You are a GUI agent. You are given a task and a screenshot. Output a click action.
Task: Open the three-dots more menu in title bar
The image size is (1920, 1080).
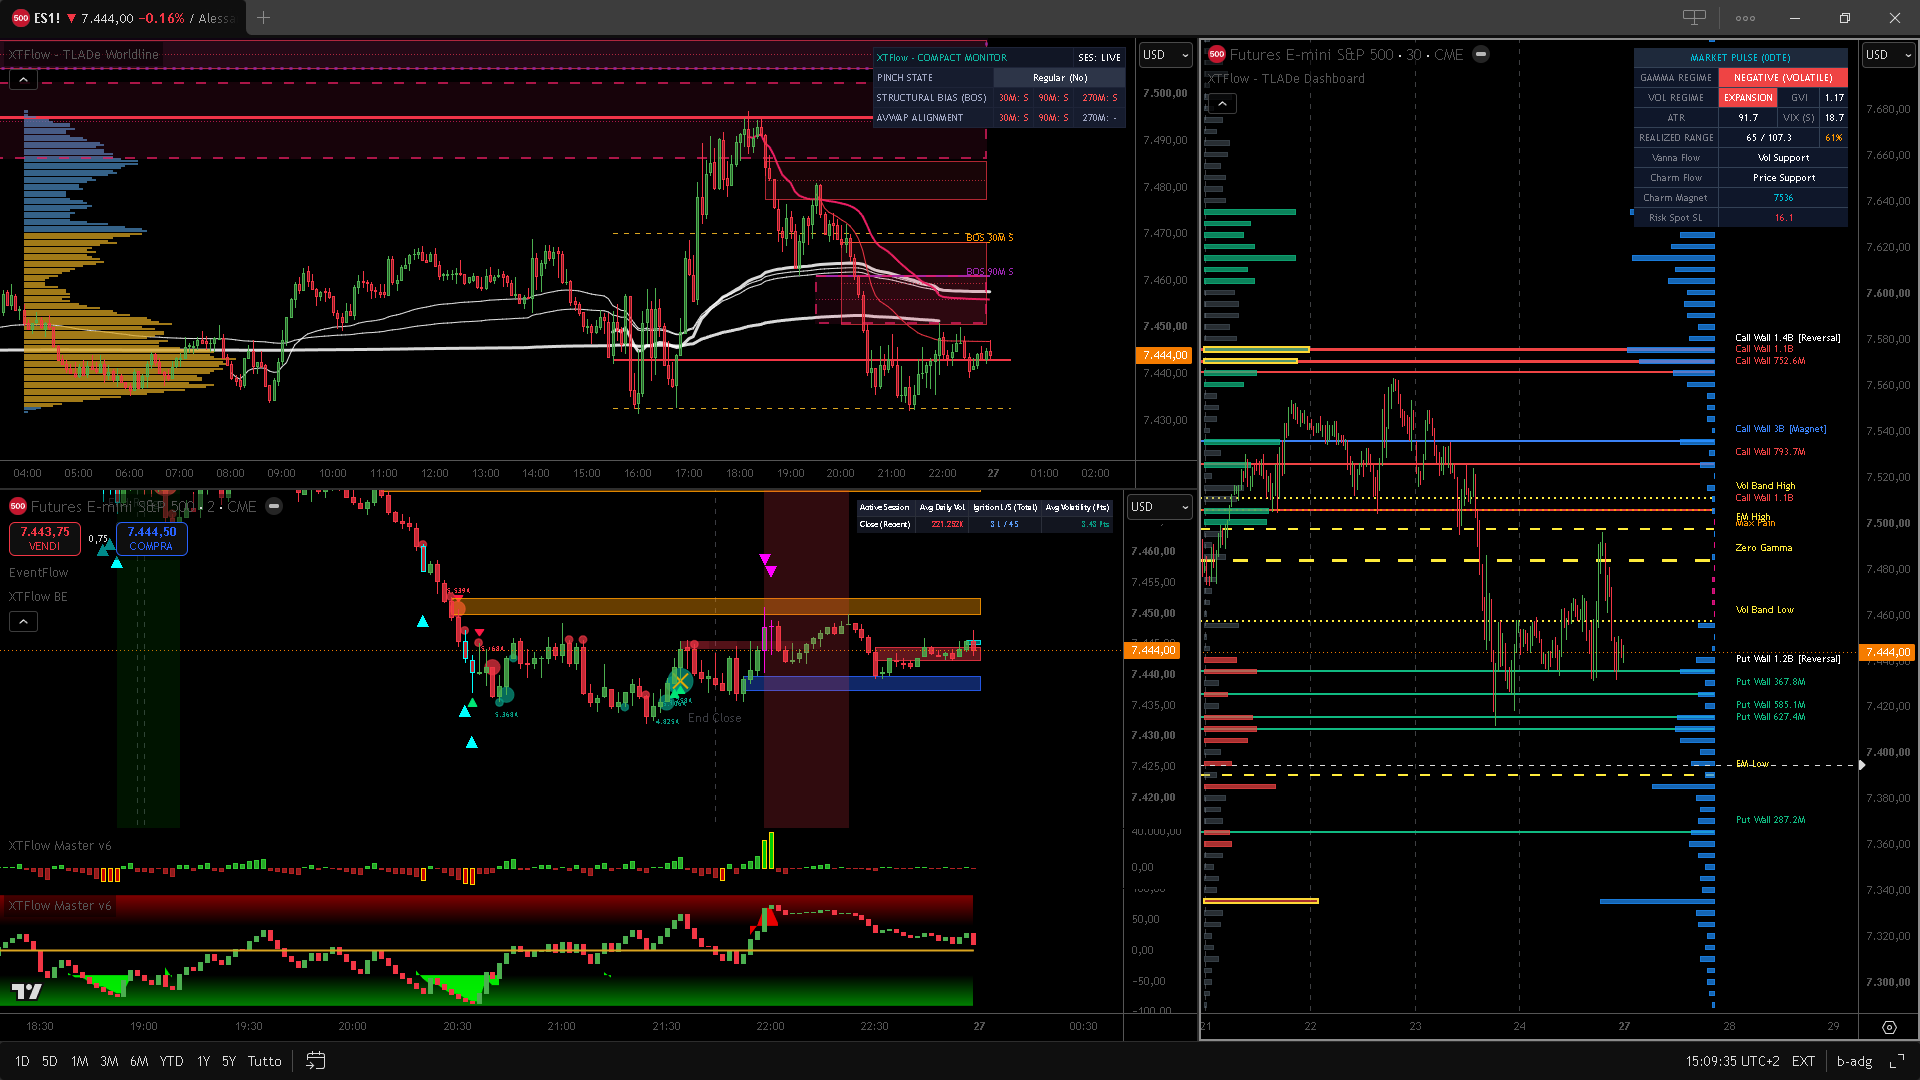1746,18
